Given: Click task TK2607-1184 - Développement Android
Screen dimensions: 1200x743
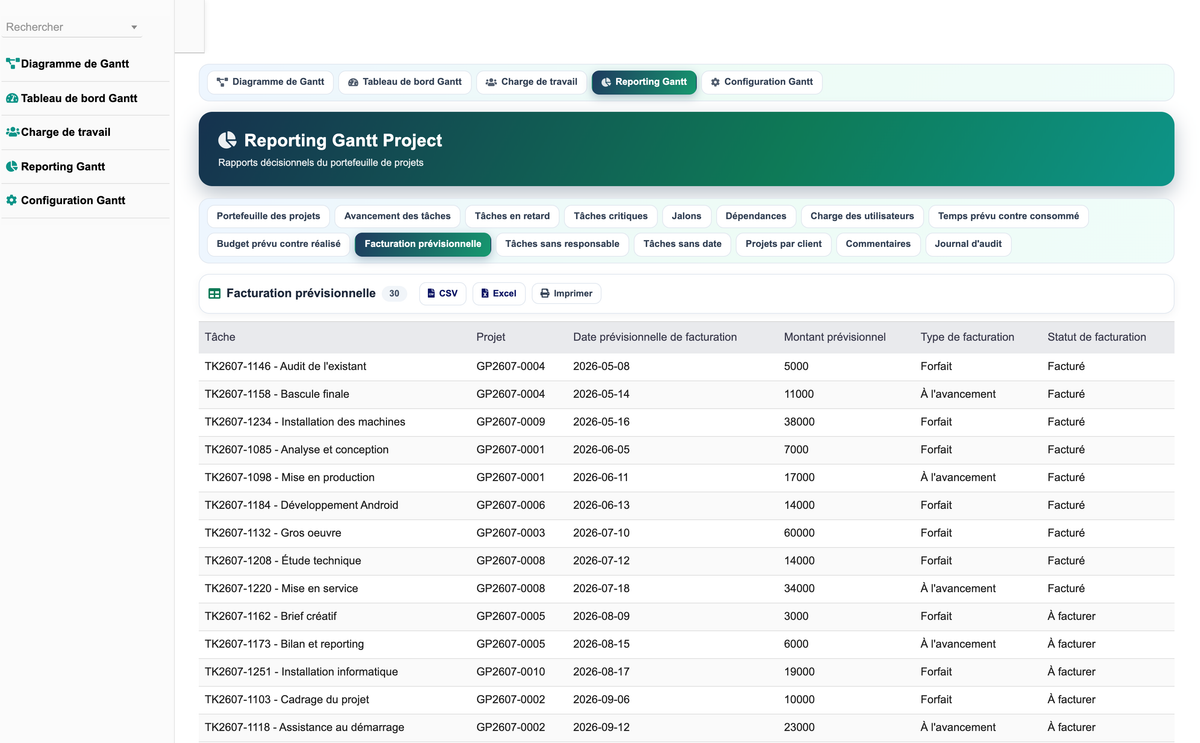Looking at the screenshot, I should tap(301, 505).
